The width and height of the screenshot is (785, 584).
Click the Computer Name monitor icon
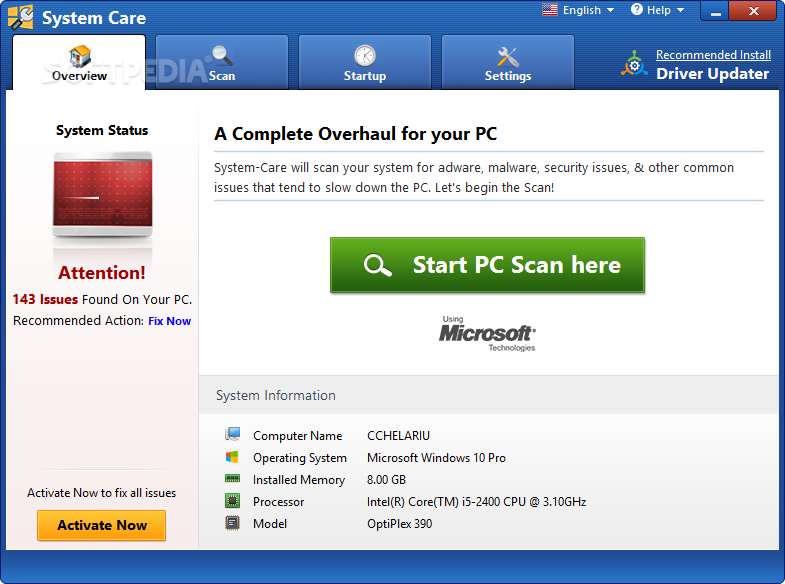232,434
